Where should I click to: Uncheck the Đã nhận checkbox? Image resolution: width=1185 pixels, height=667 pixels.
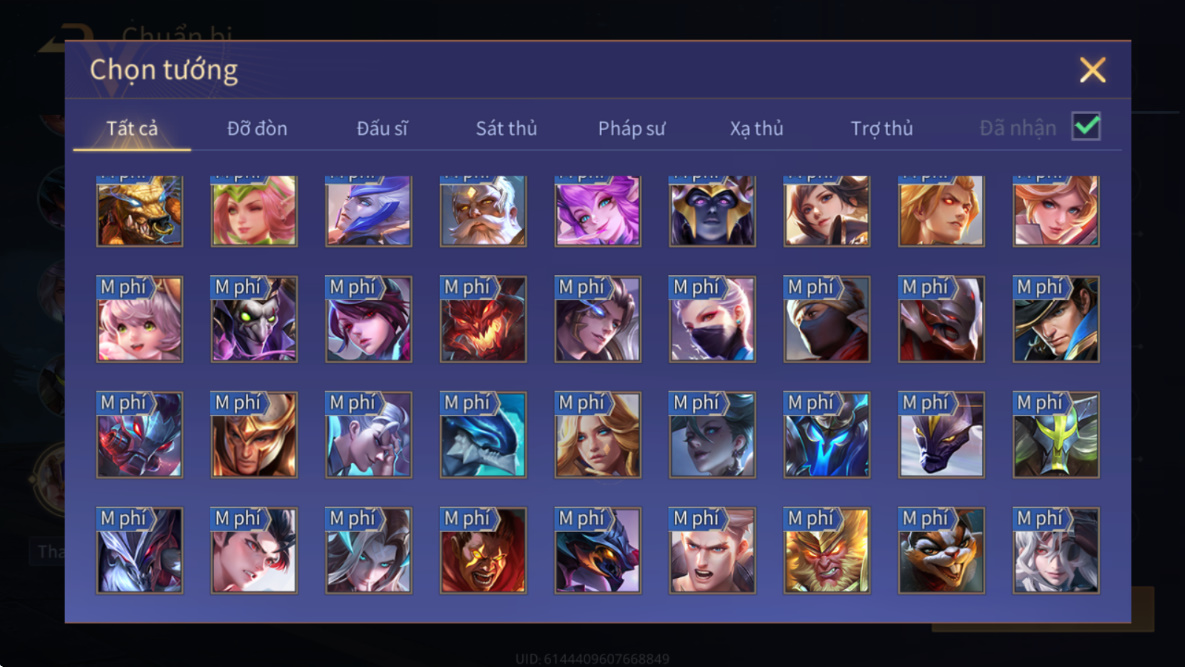(1086, 126)
